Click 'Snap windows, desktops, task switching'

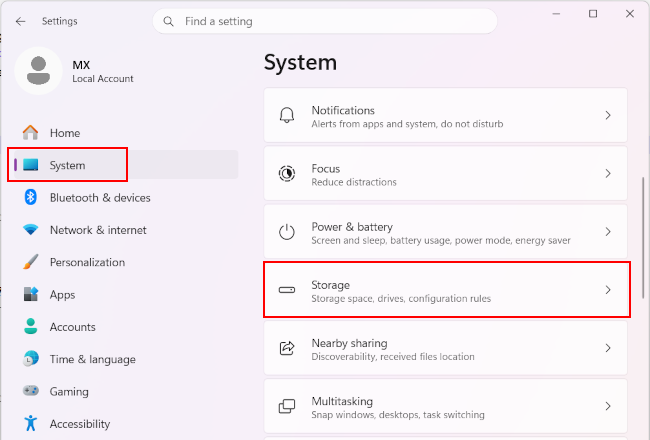pyautogui.click(x=398, y=415)
